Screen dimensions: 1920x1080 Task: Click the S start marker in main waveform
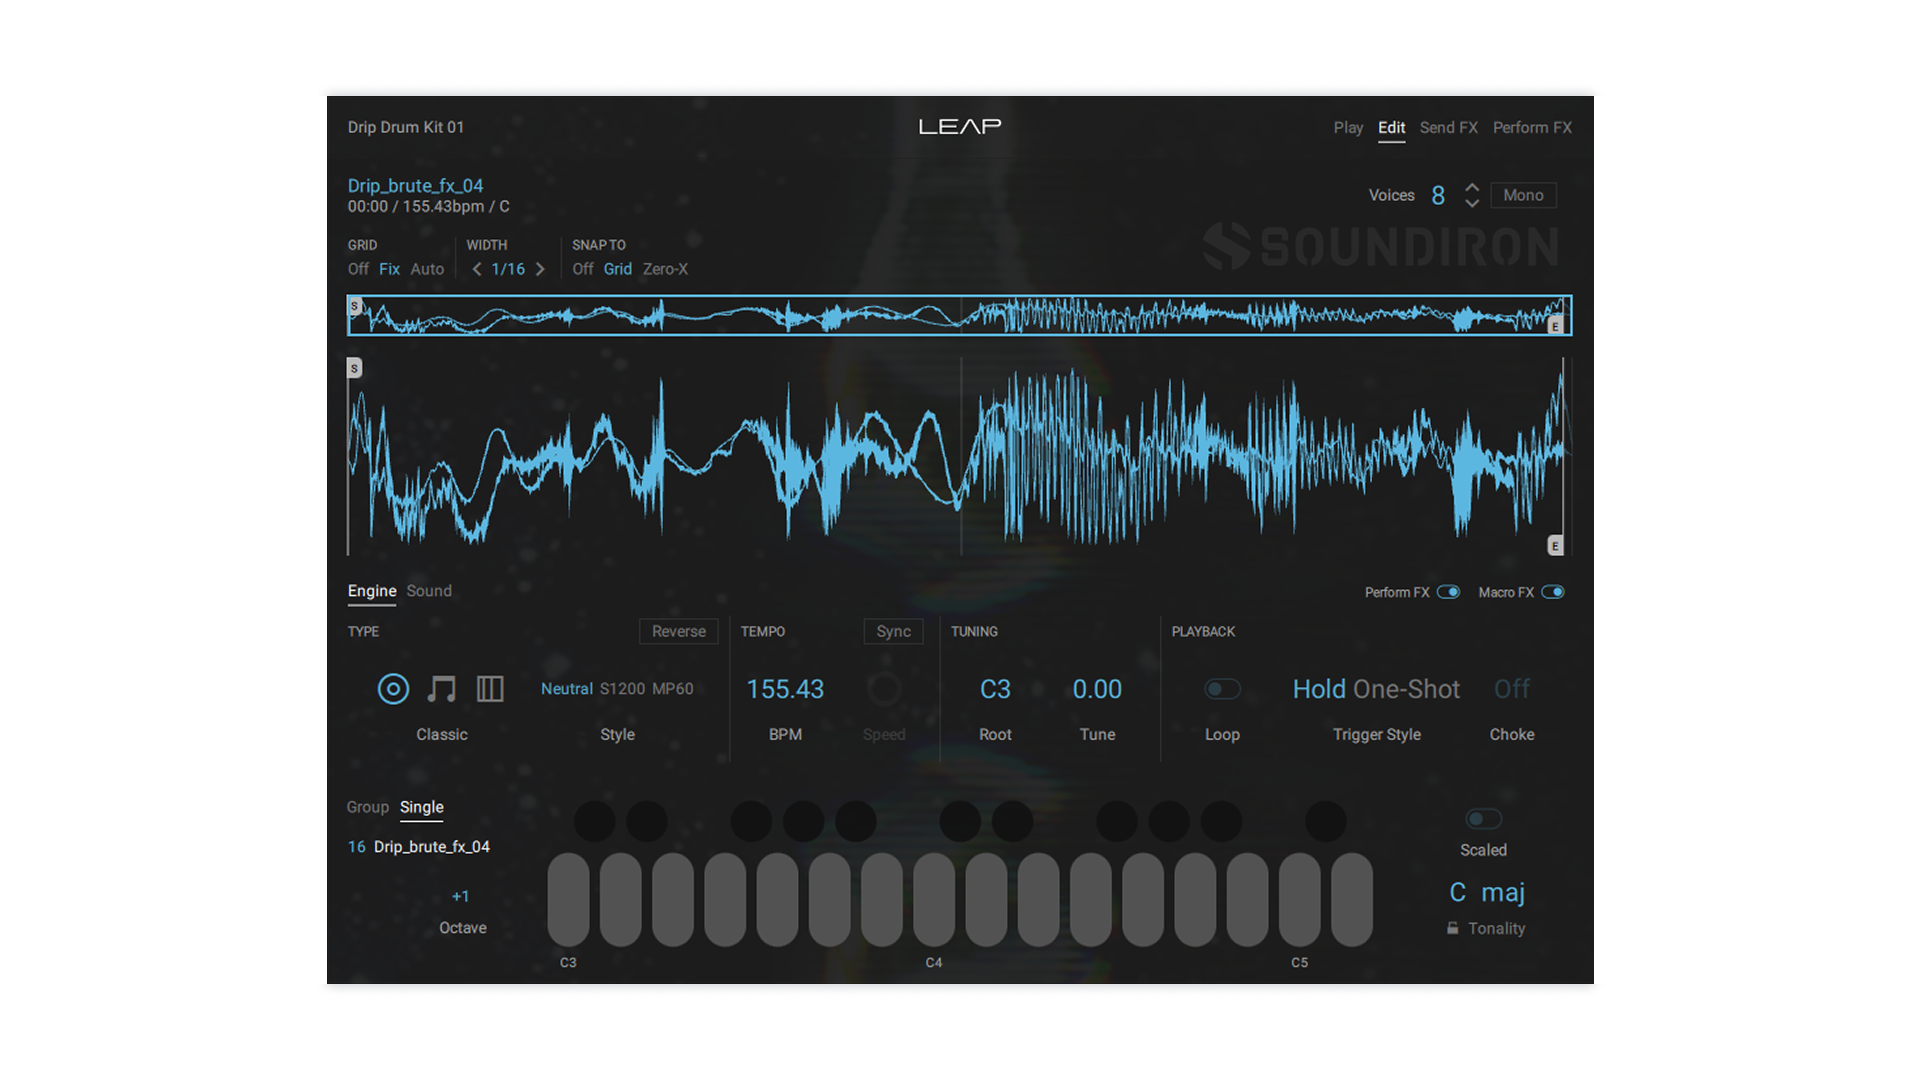click(x=354, y=368)
